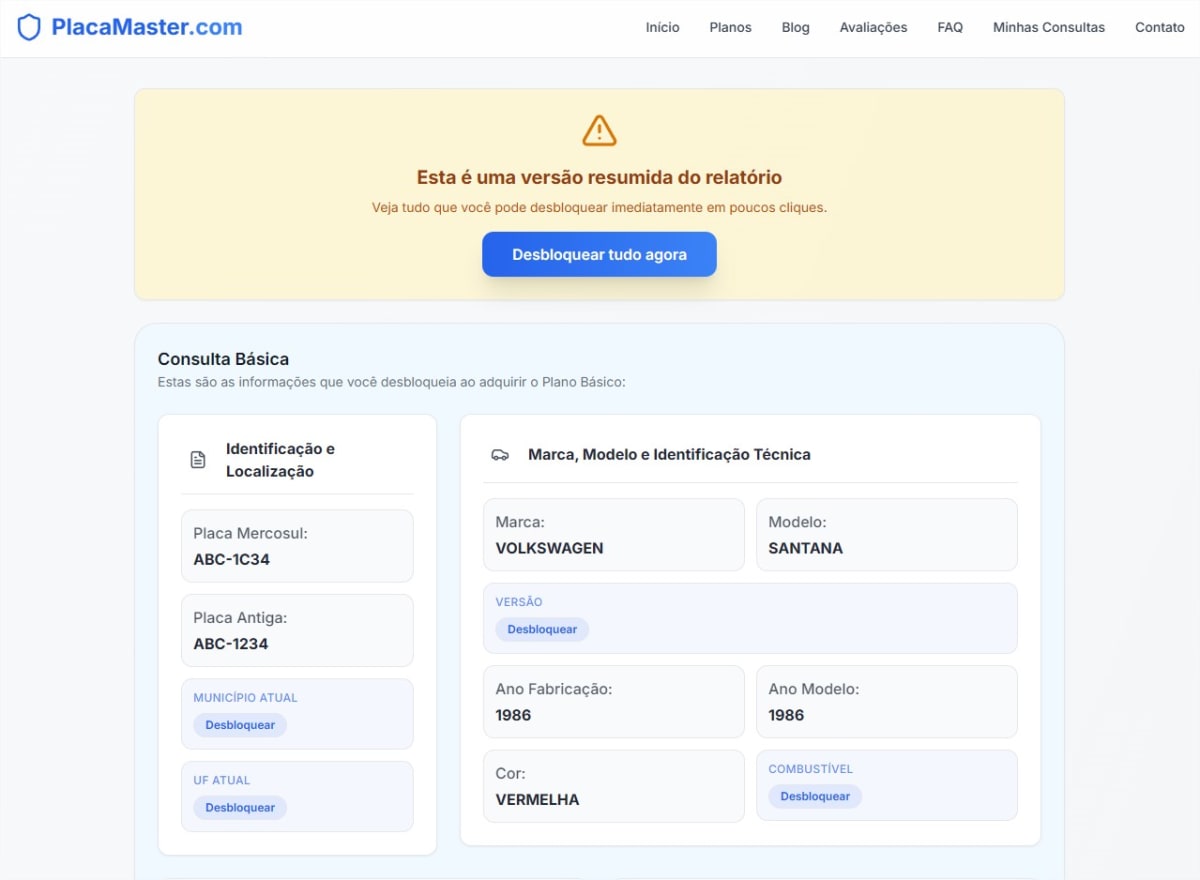Image resolution: width=1200 pixels, height=880 pixels.
Task: Click the Ano Fabricação value 1986
Action: 513,715
